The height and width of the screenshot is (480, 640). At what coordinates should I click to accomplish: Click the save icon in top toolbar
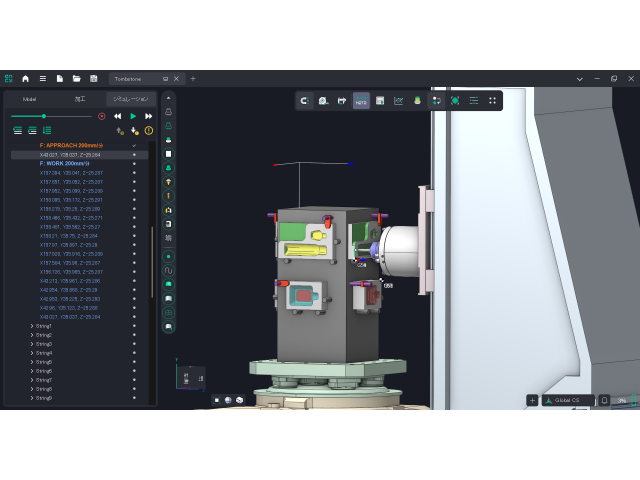click(93, 78)
